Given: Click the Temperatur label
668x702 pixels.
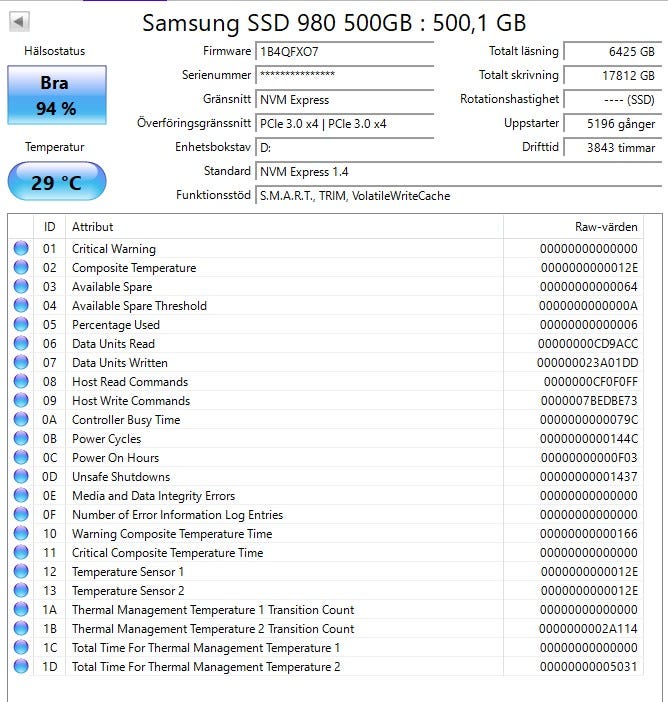Looking at the screenshot, I should click(55, 147).
